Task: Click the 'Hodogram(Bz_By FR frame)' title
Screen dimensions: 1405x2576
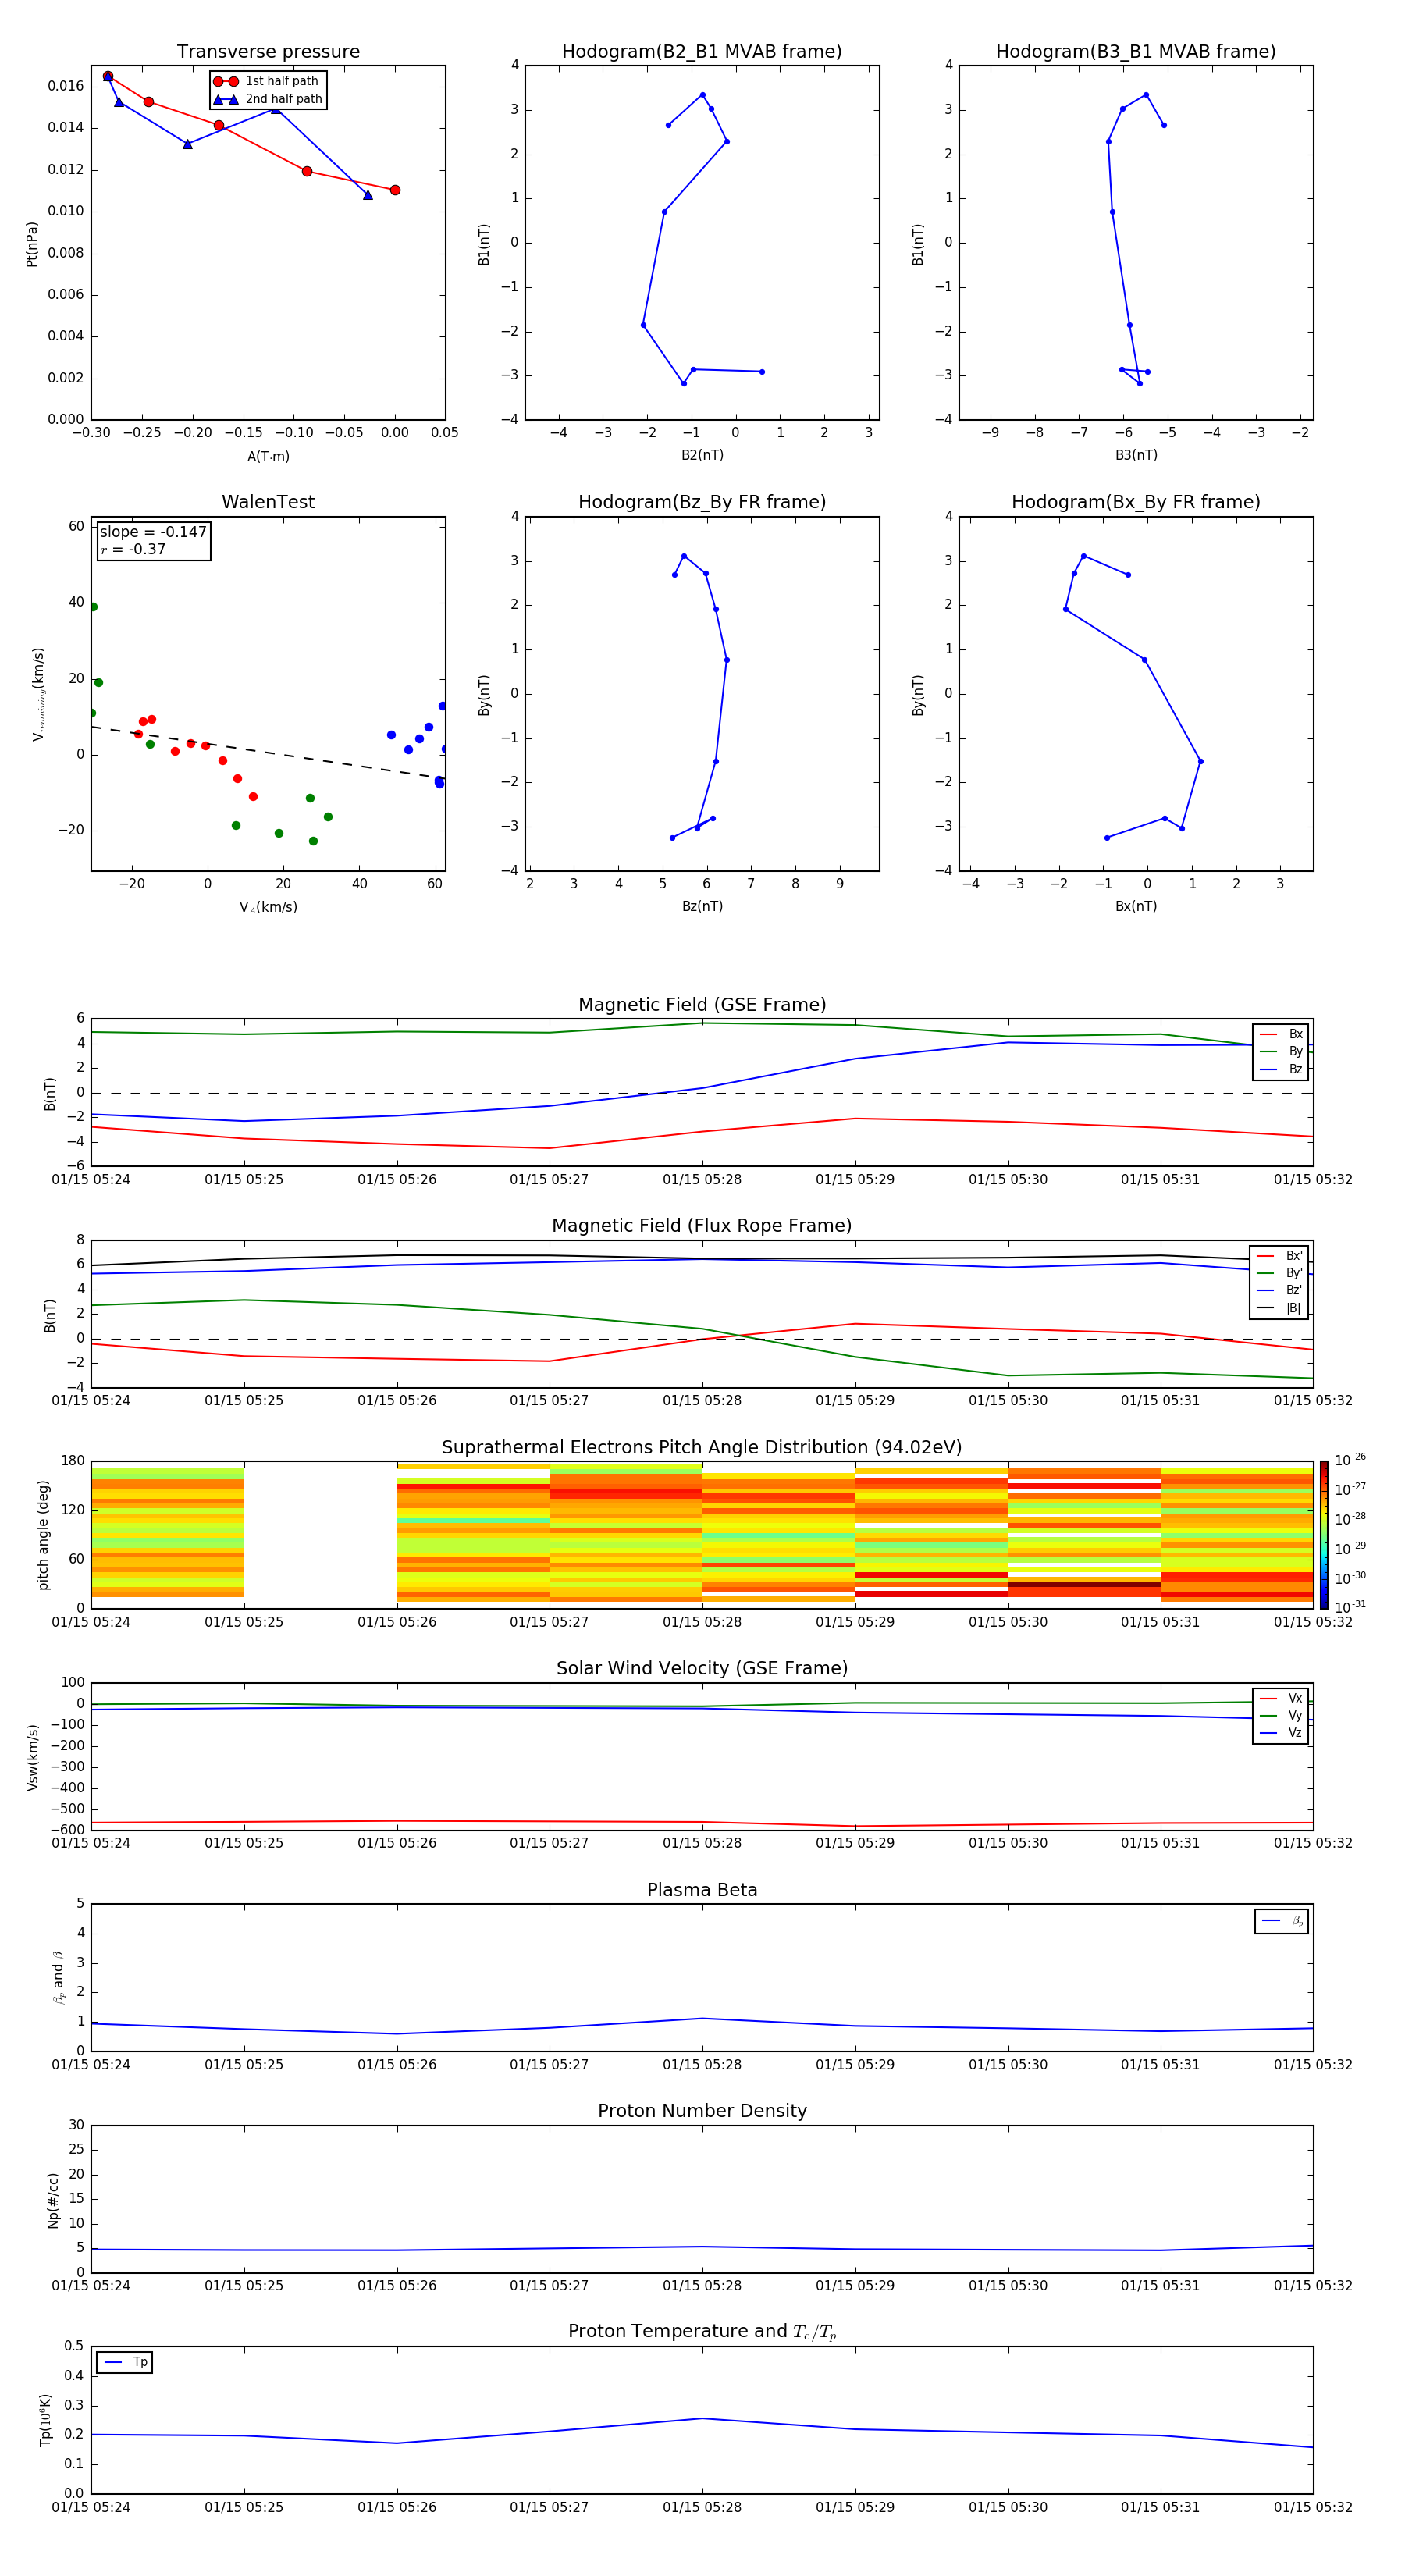Action: 702,502
